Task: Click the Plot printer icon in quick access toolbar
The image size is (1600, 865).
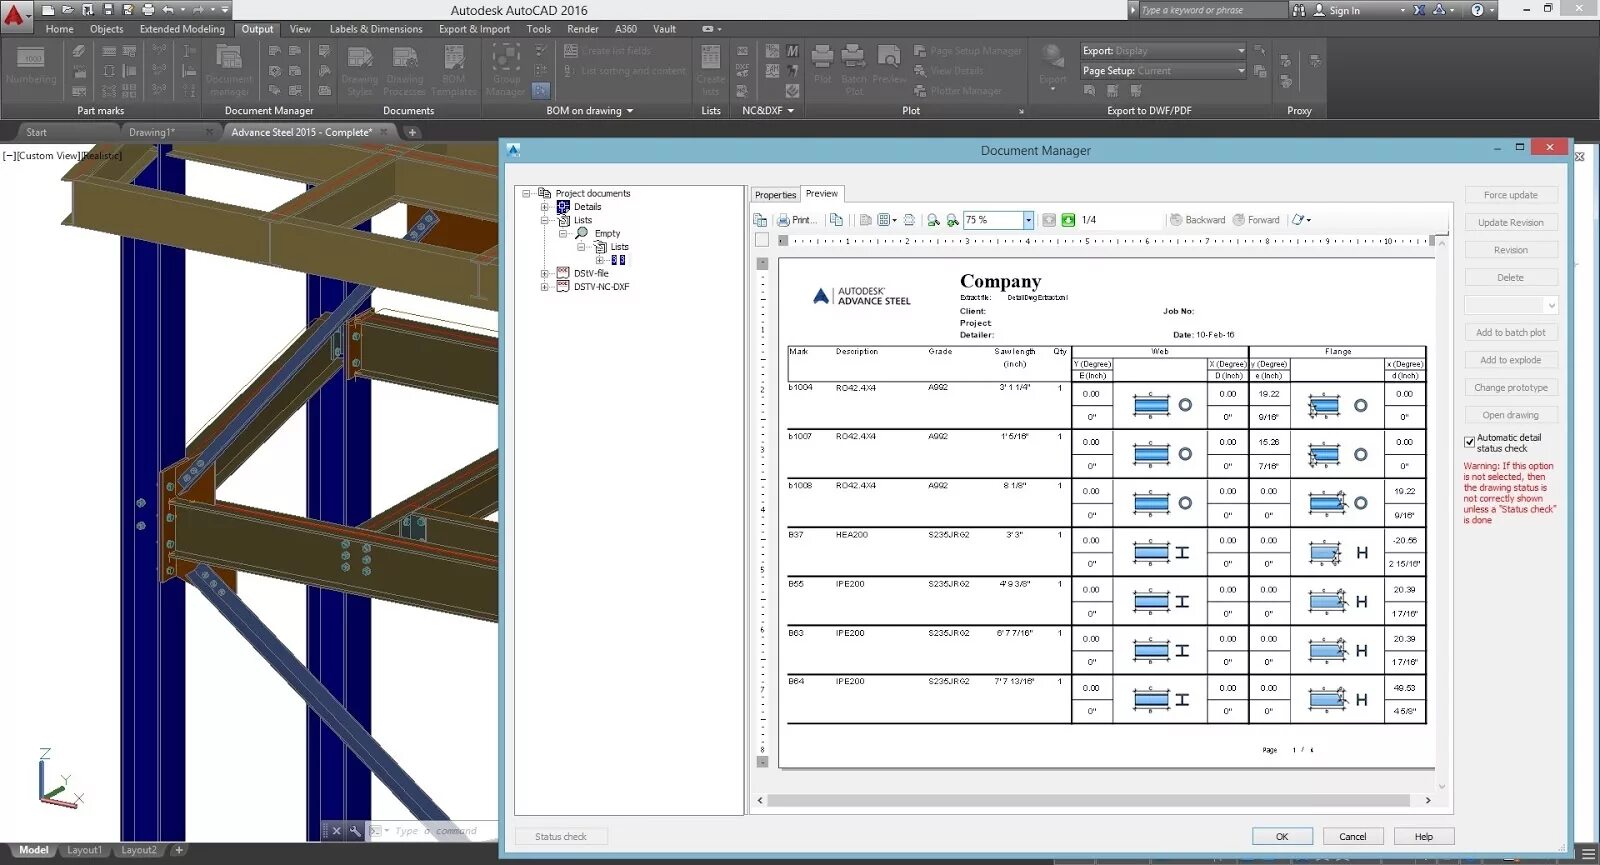Action: coord(148,10)
